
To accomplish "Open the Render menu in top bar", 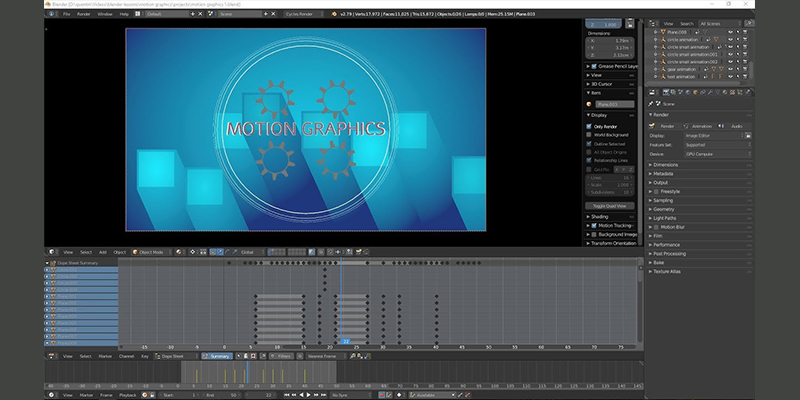I will (x=84, y=14).
